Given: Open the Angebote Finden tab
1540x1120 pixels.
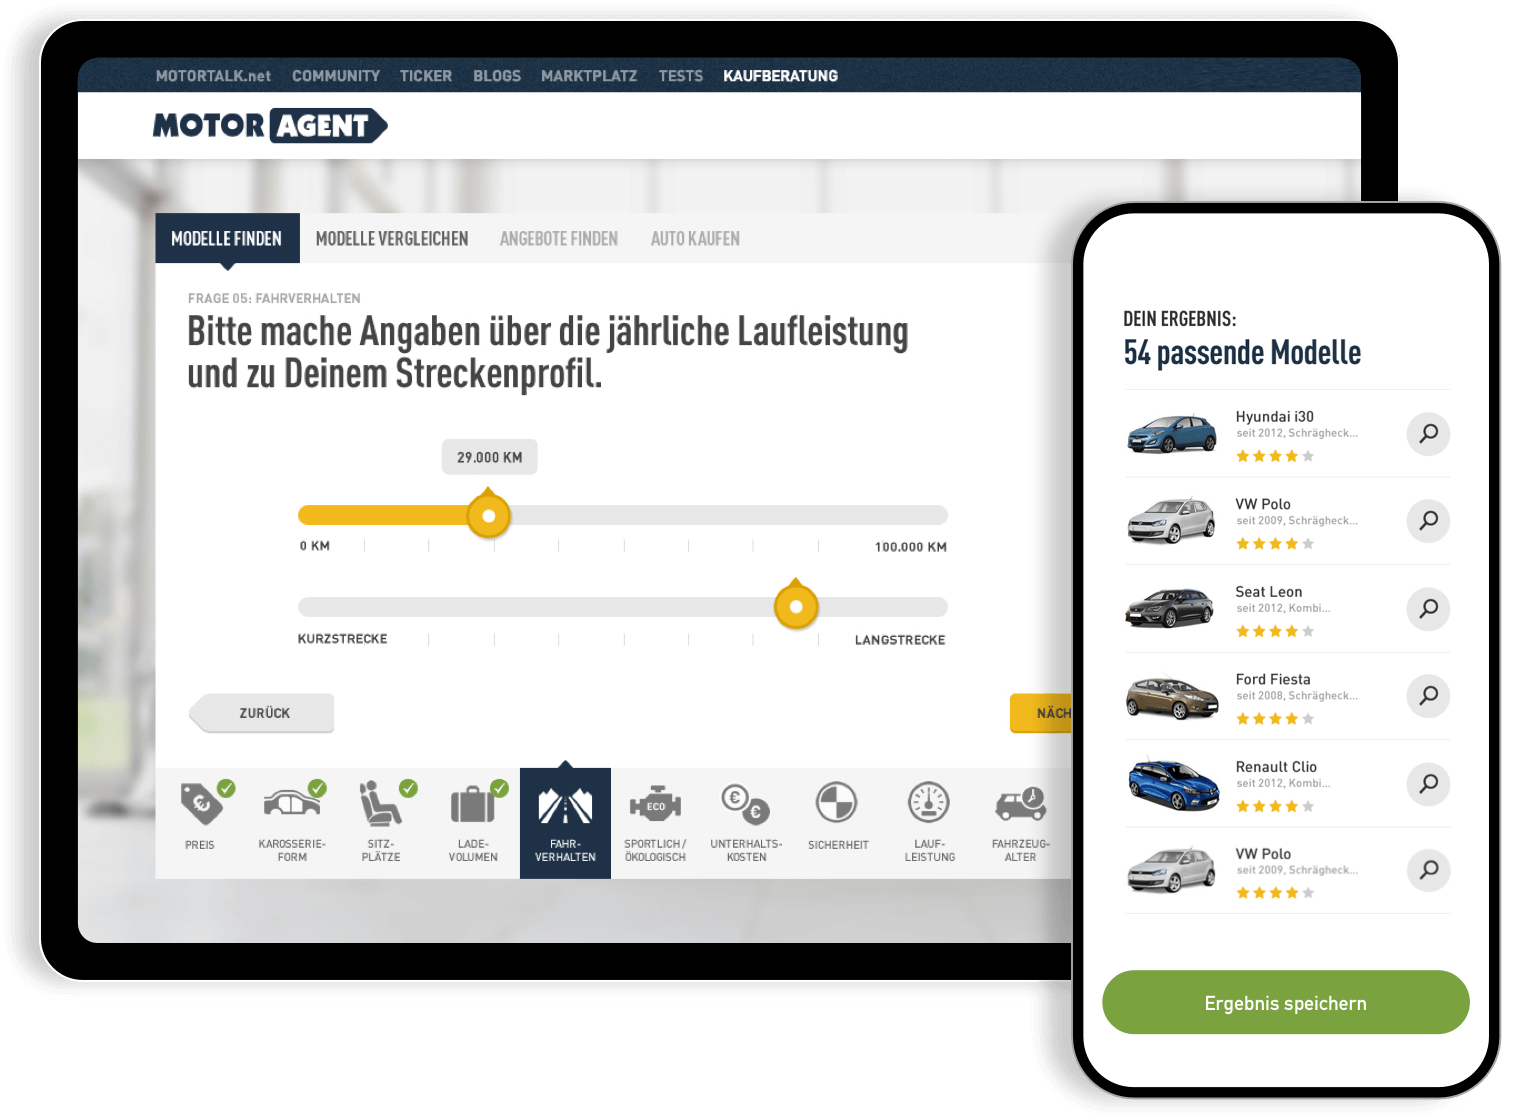Looking at the screenshot, I should (559, 239).
